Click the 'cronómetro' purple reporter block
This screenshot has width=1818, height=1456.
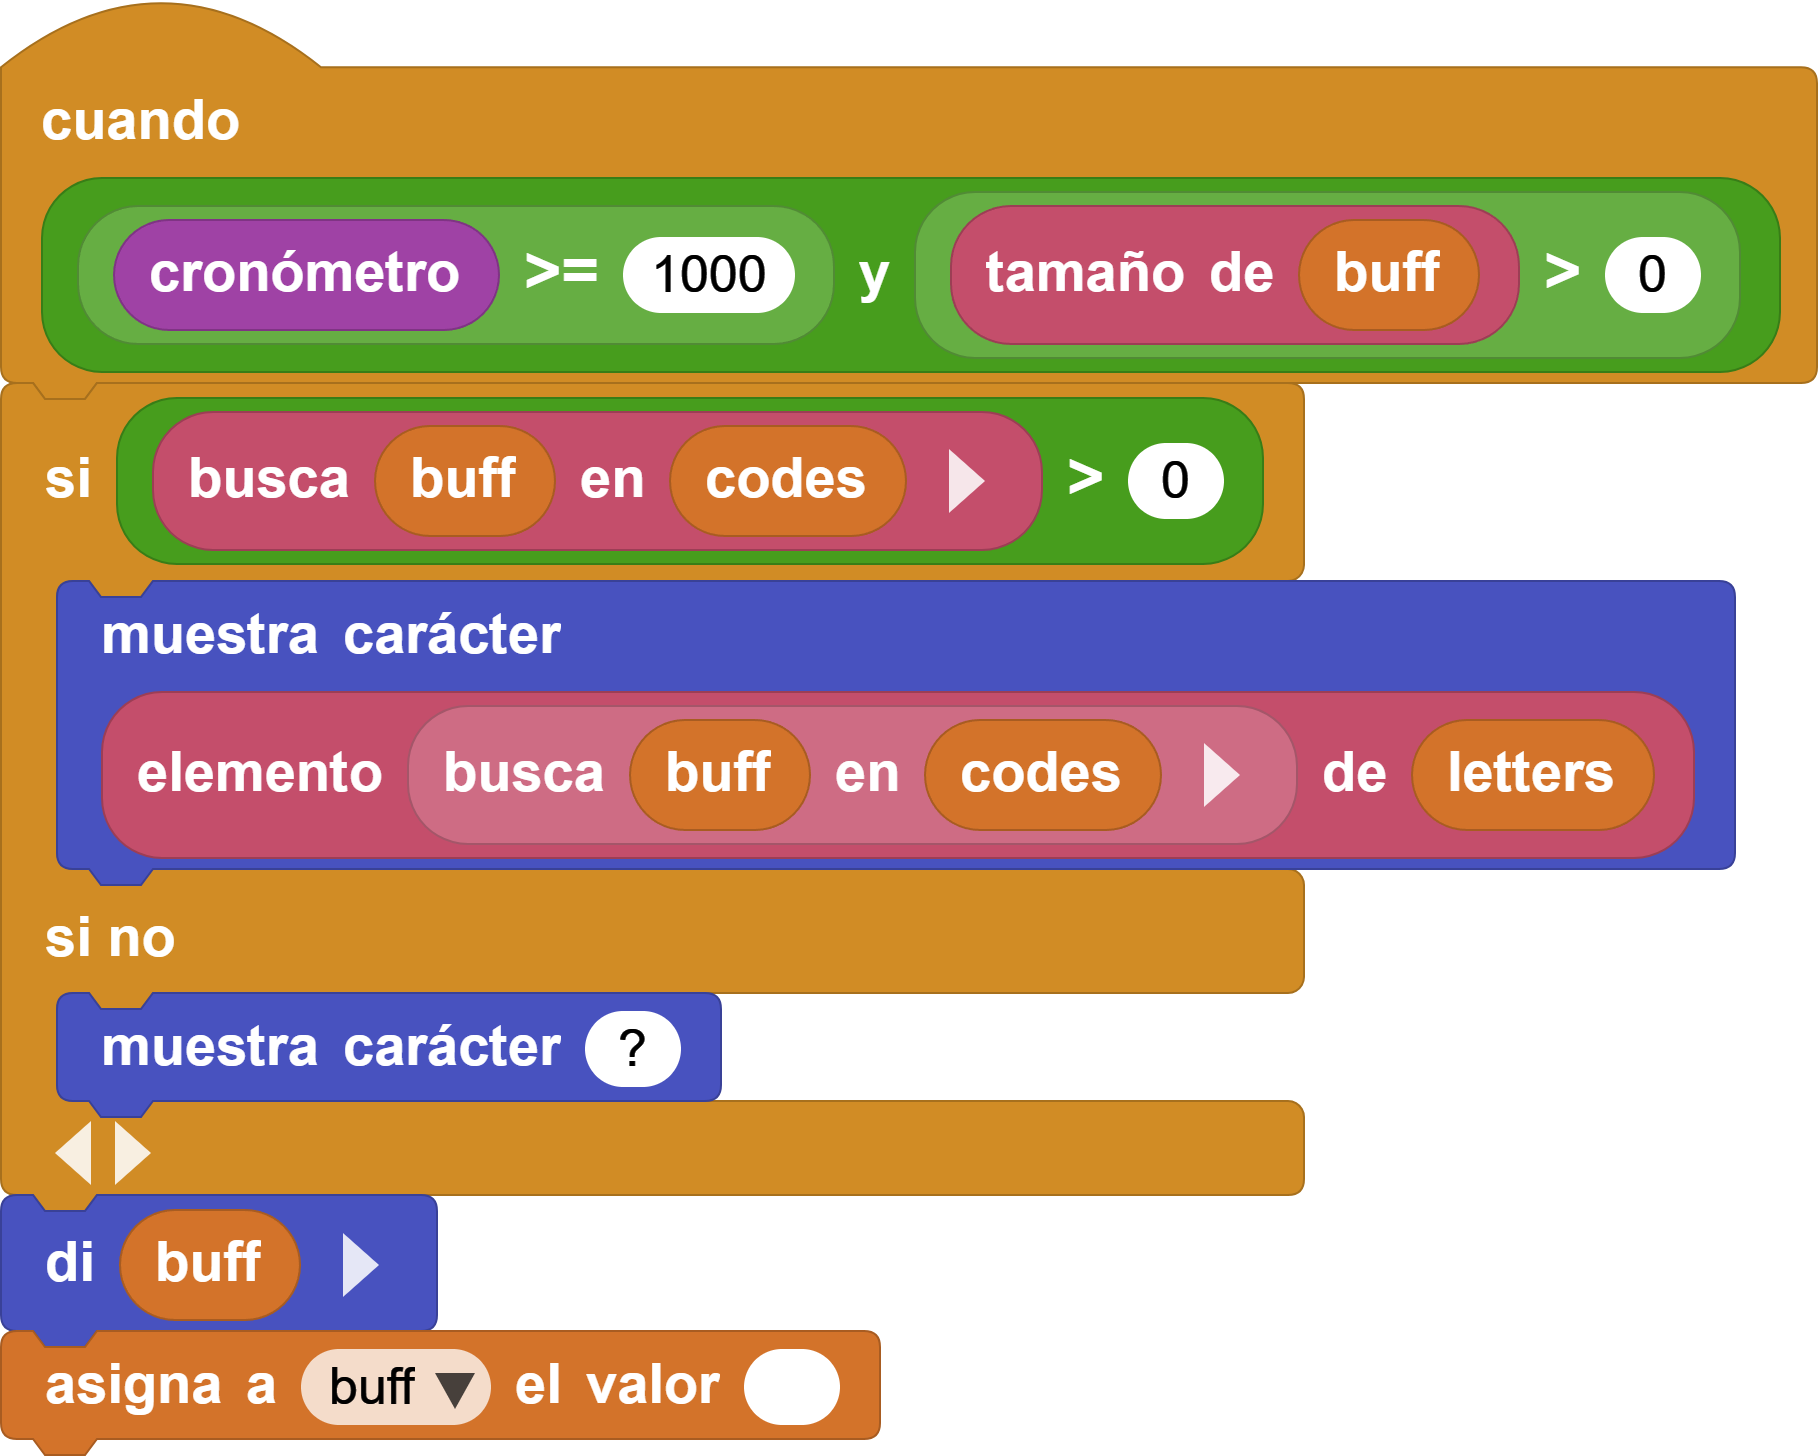point(306,274)
